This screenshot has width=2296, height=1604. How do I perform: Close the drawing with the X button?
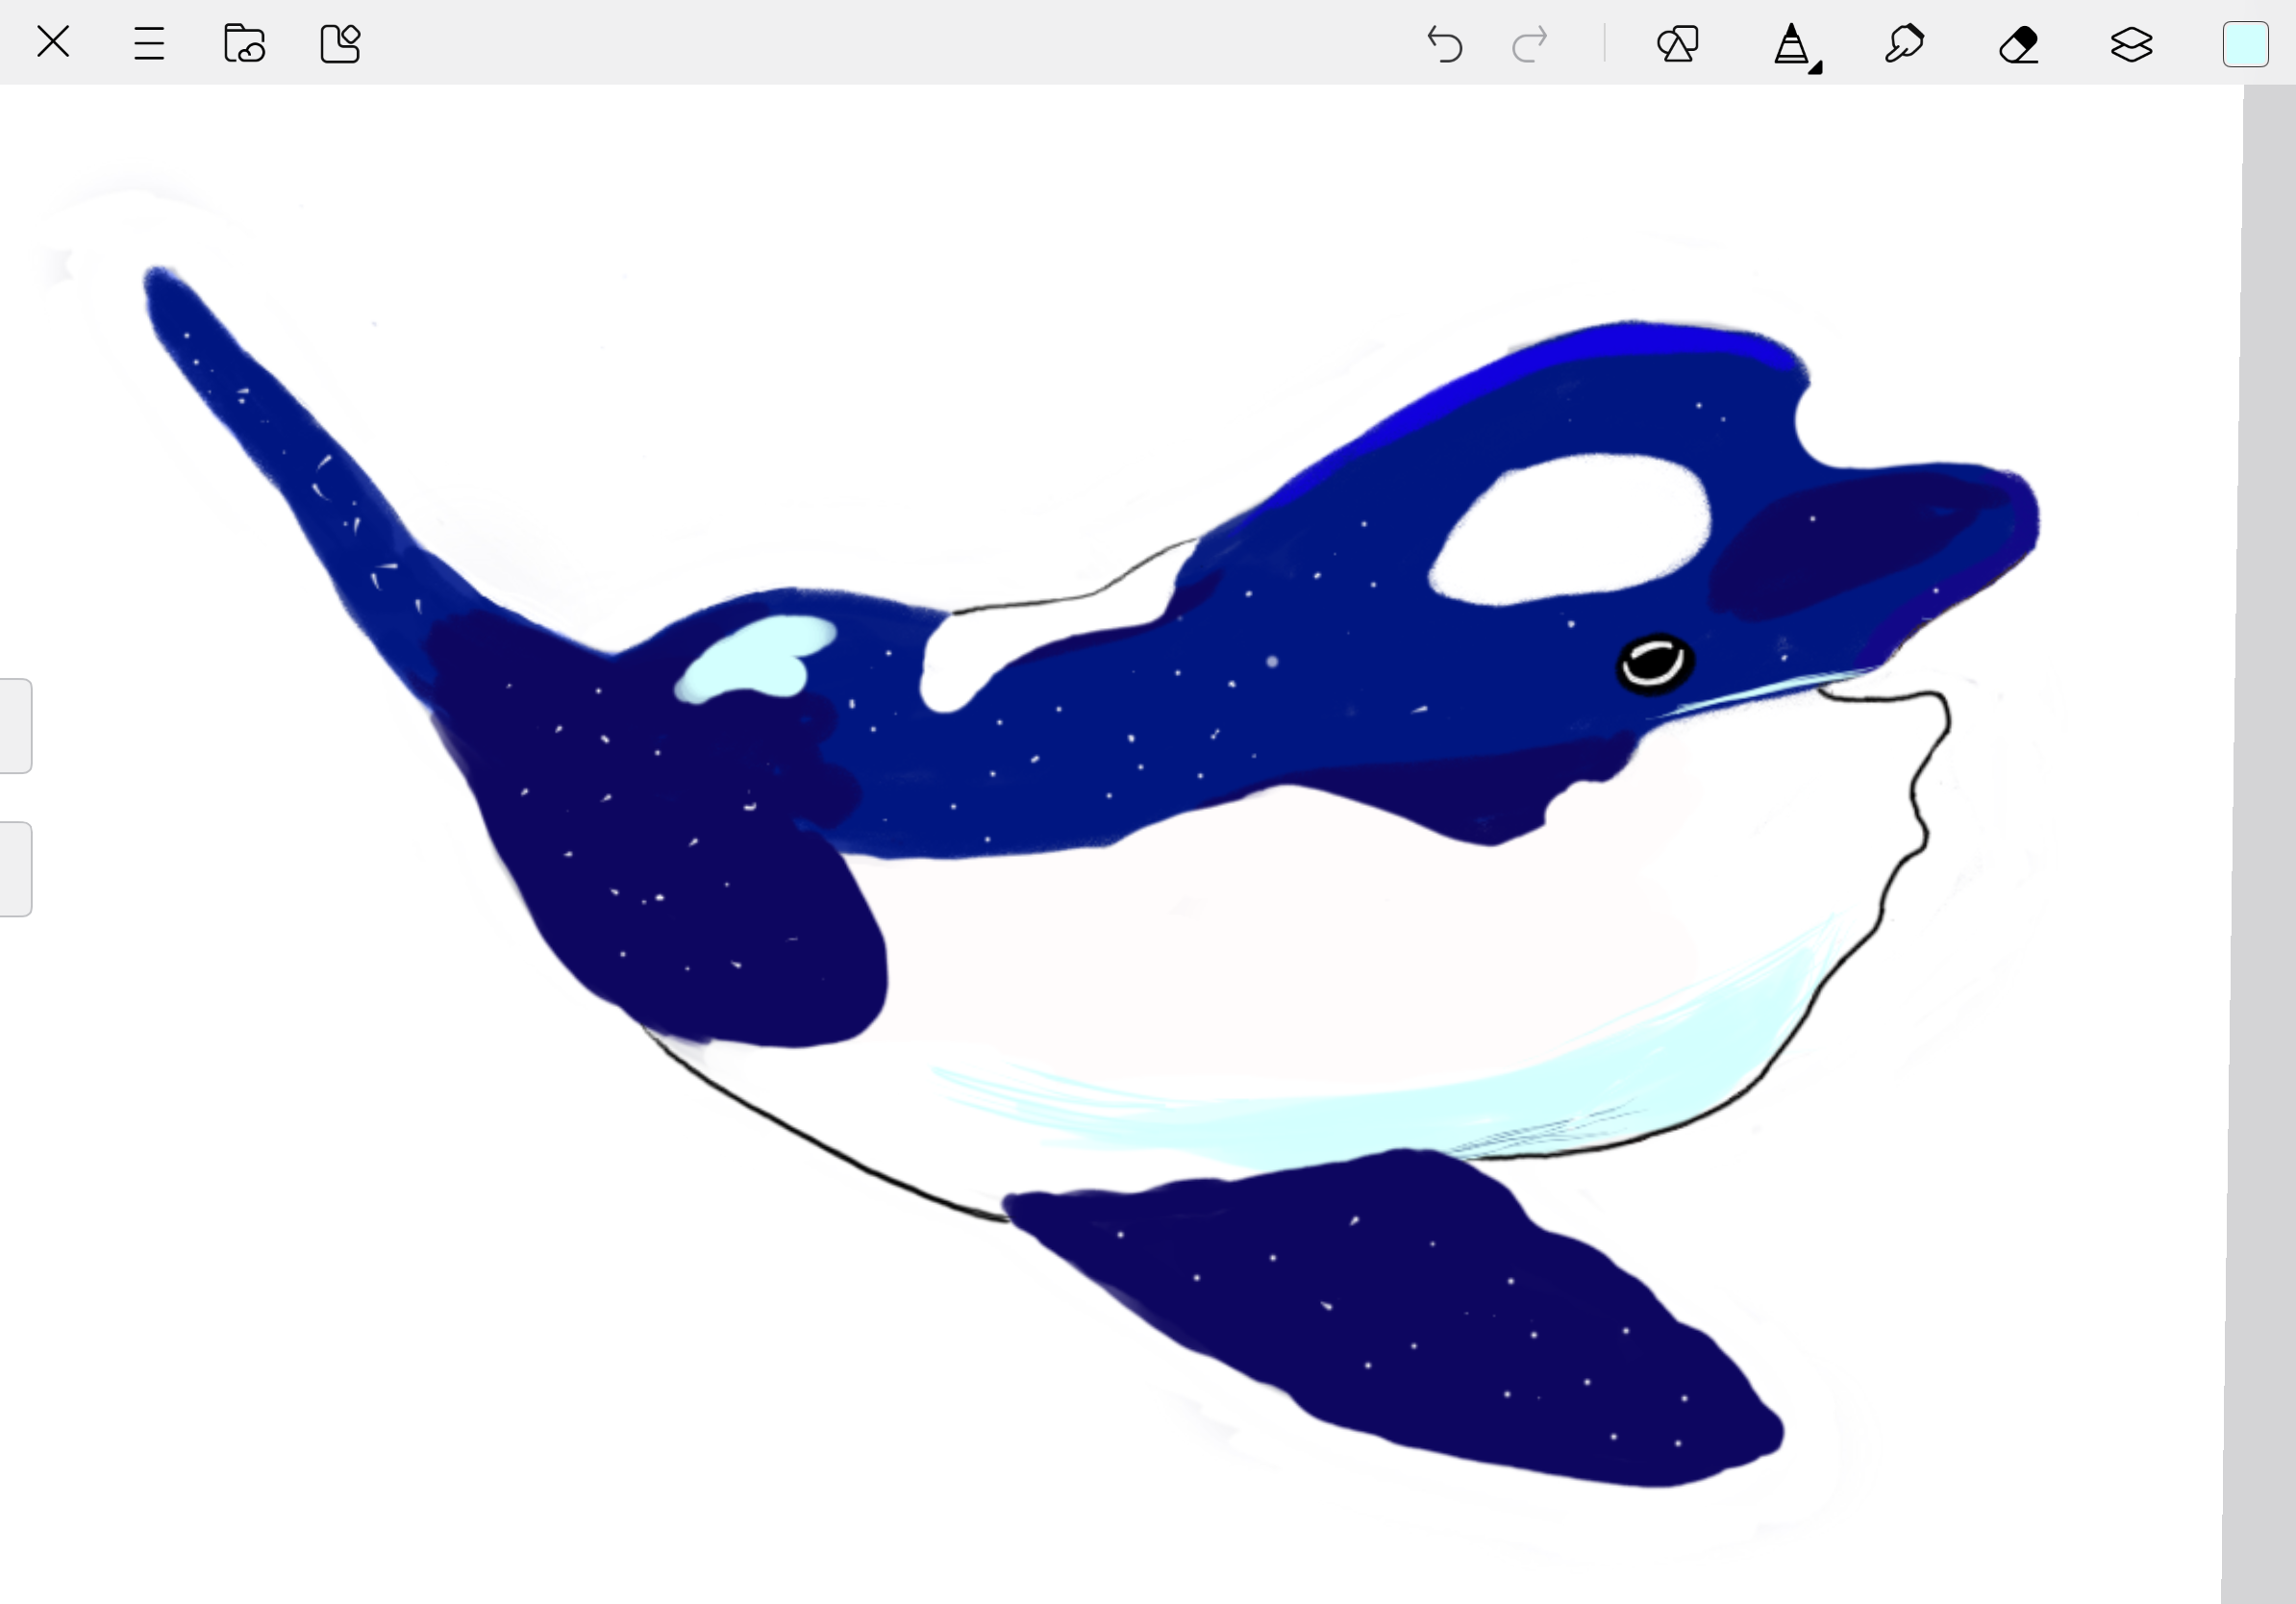tap(53, 42)
